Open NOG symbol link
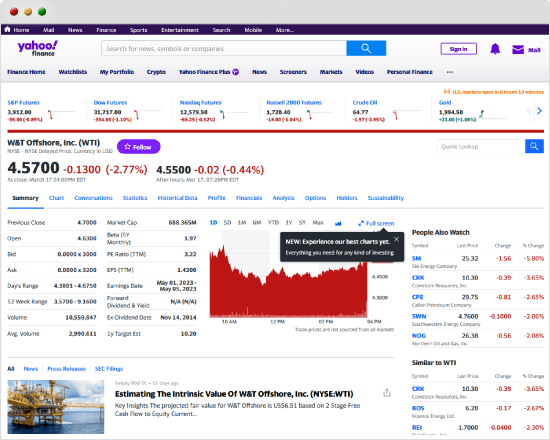Viewport: 550px width, 440px height. (x=418, y=335)
